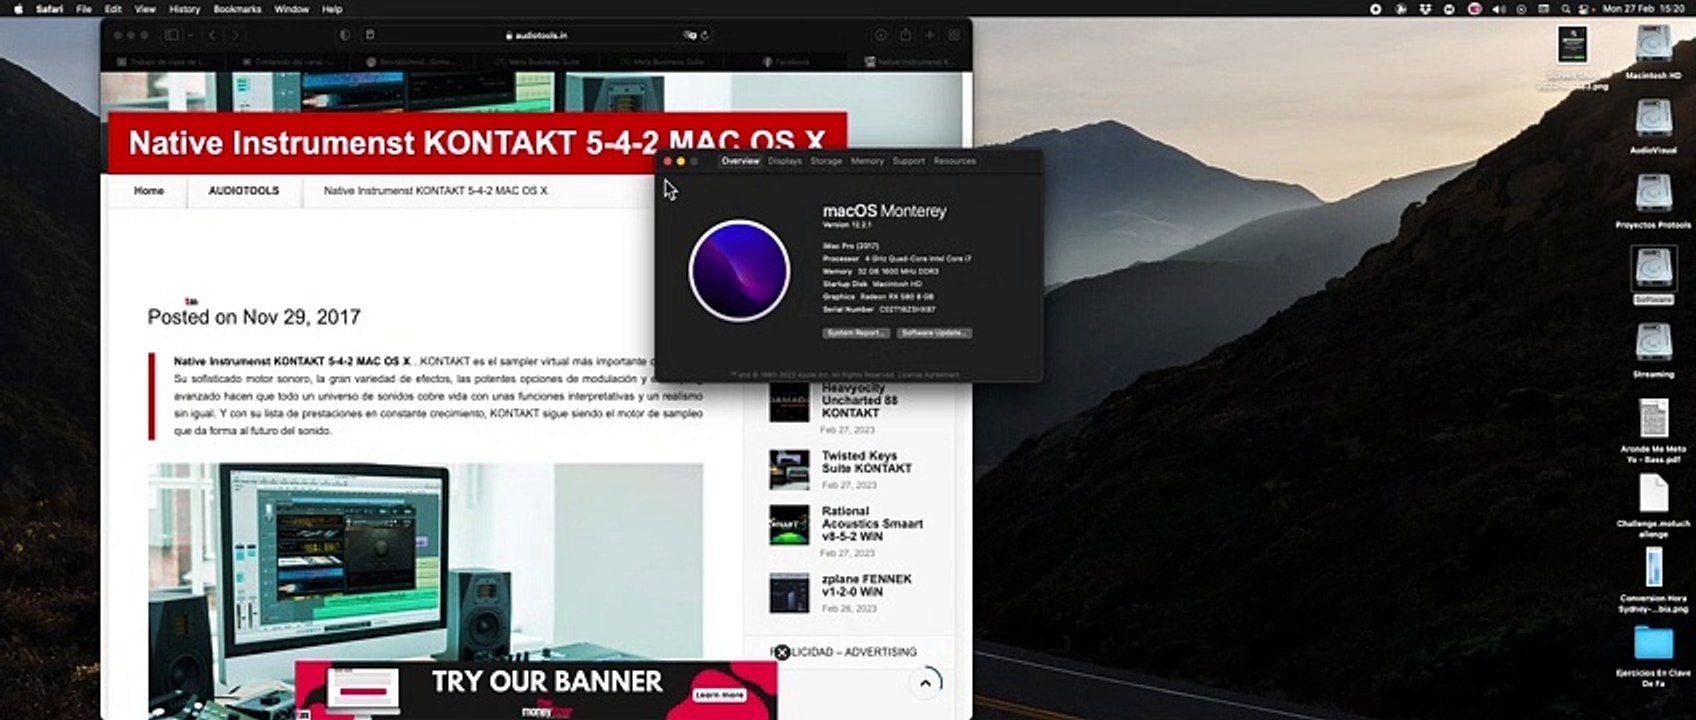Go forward in Safari

[x=235, y=35]
